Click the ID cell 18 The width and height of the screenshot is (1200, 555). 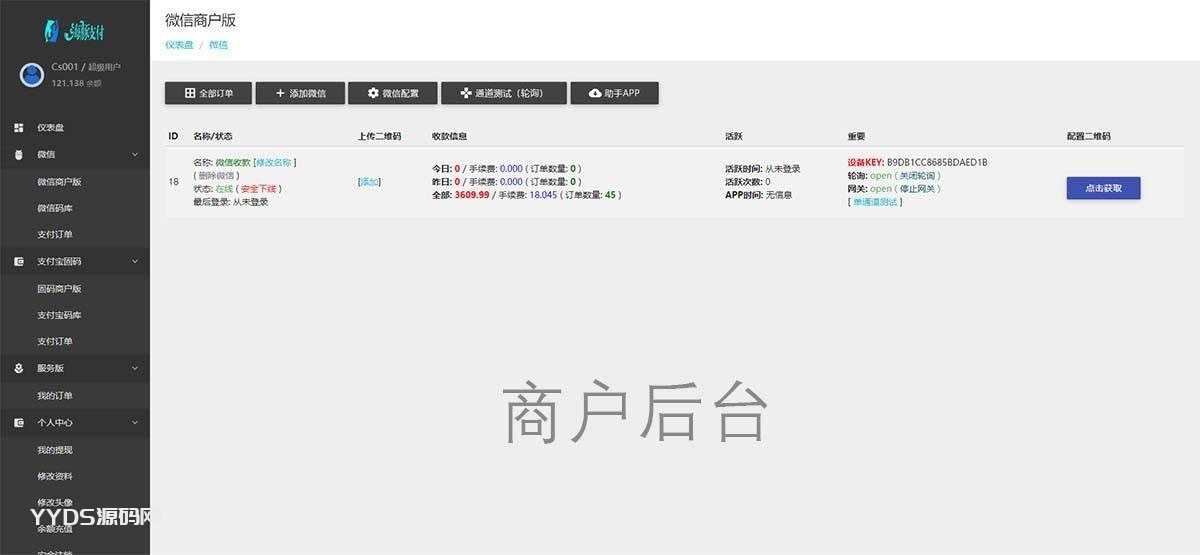173,182
